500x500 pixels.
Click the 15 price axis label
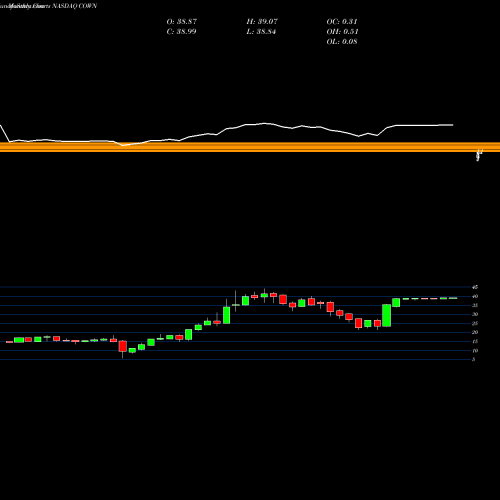click(475, 341)
